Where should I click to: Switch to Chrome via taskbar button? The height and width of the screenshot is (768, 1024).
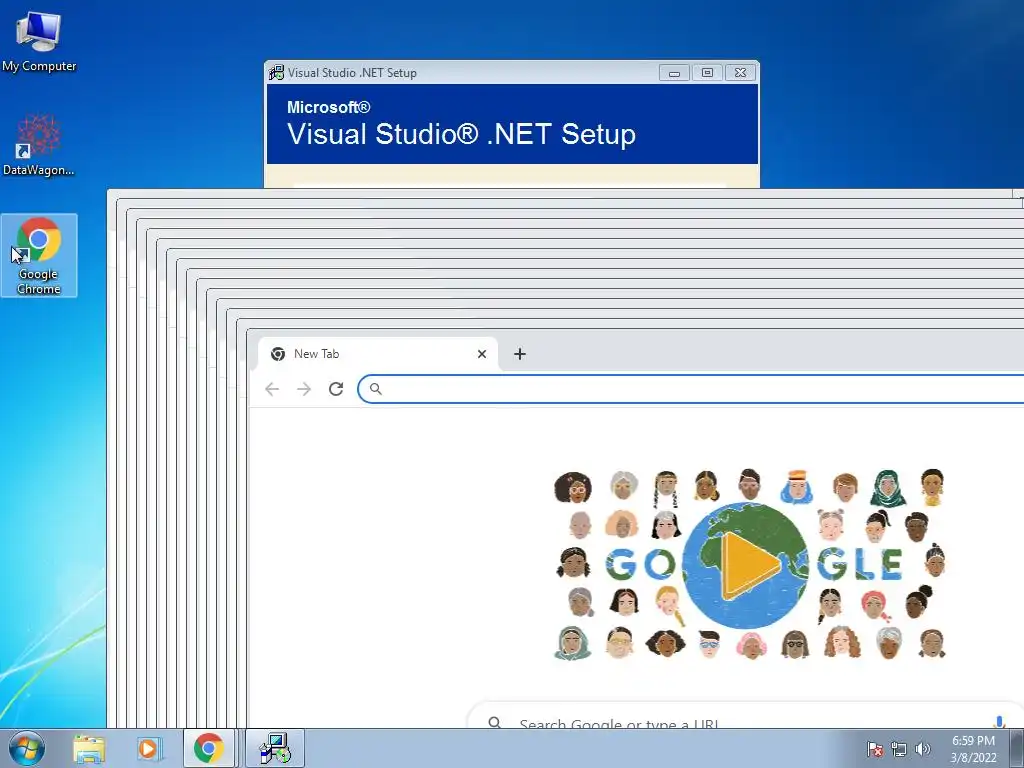(208, 748)
